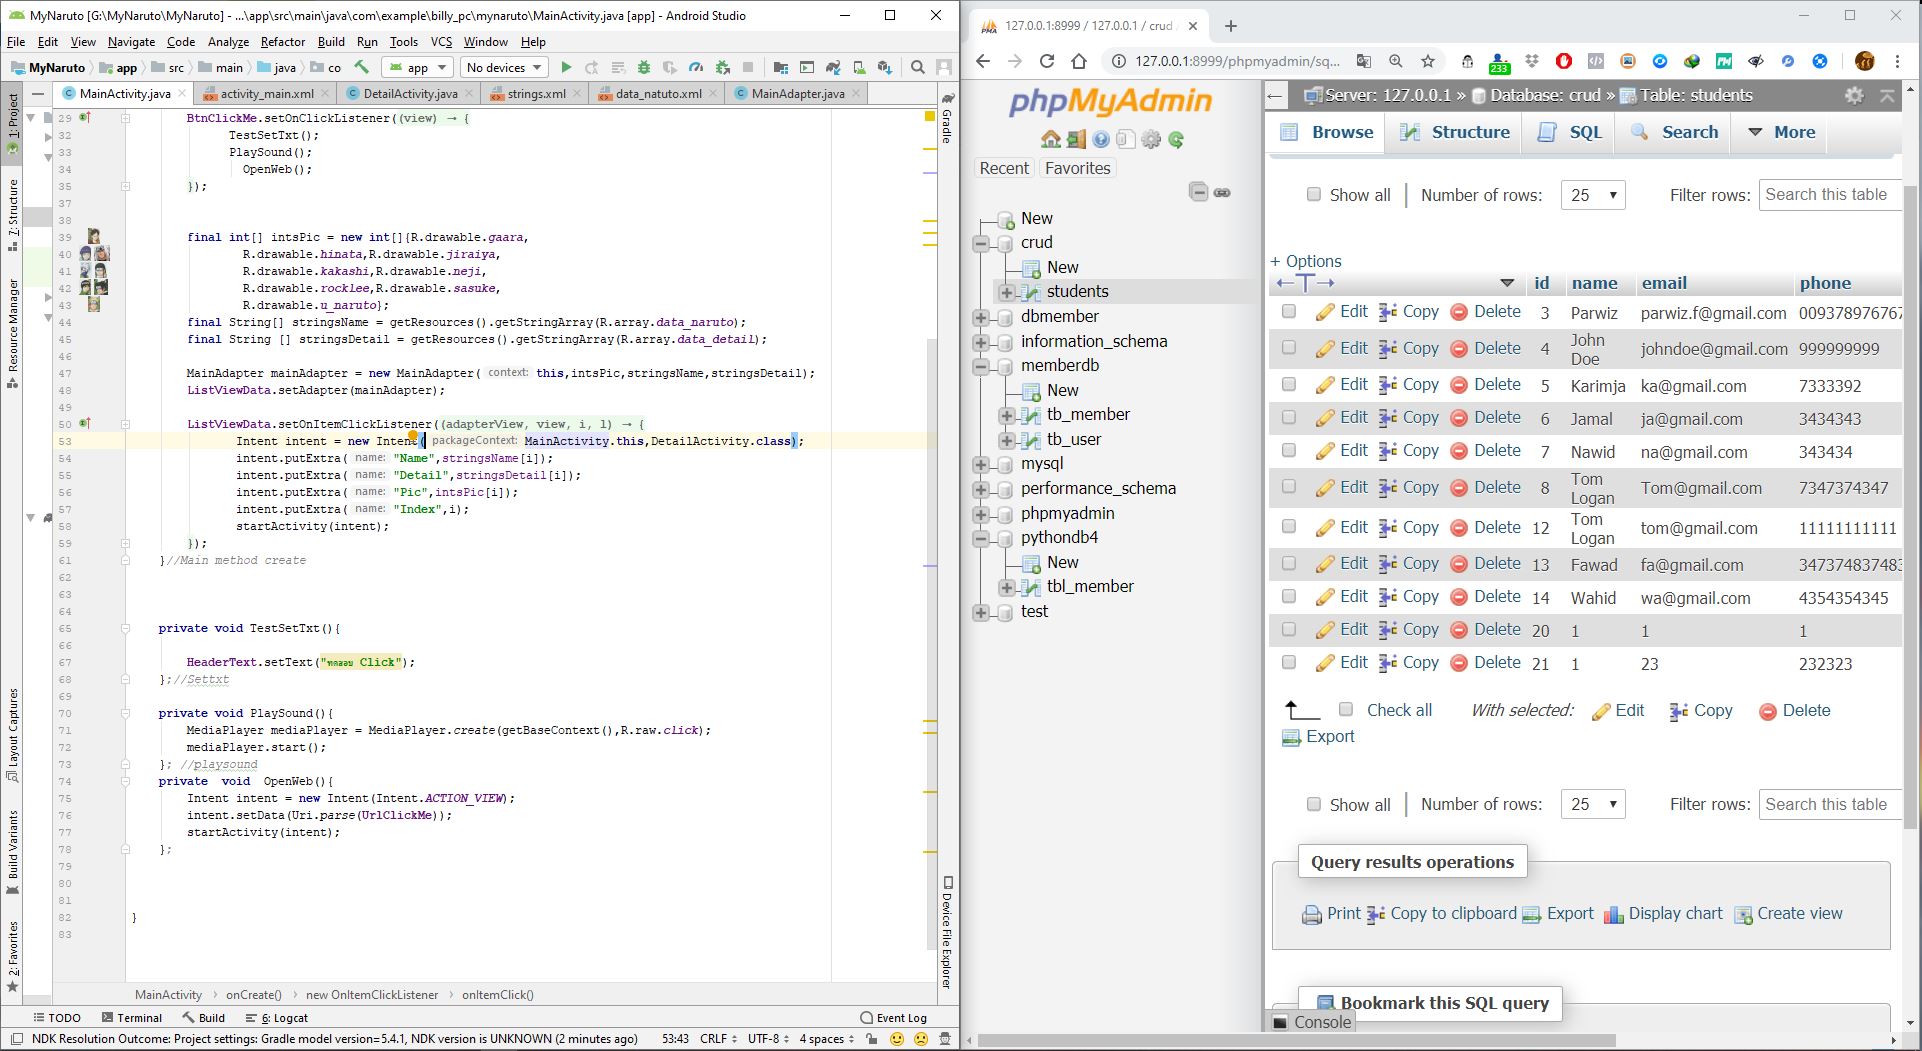Click Attach debugger to Android process icon
This screenshot has height=1051, width=1922.
tap(722, 68)
